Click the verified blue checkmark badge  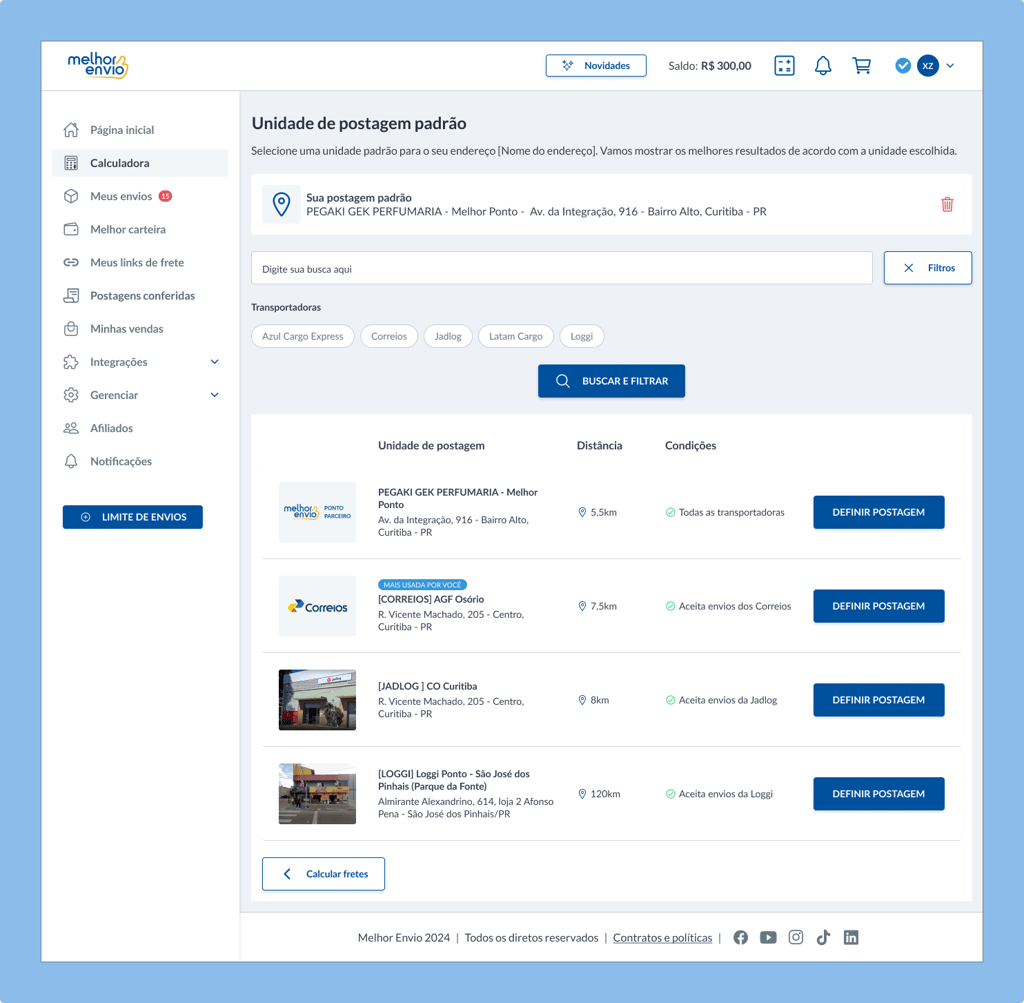(x=903, y=65)
